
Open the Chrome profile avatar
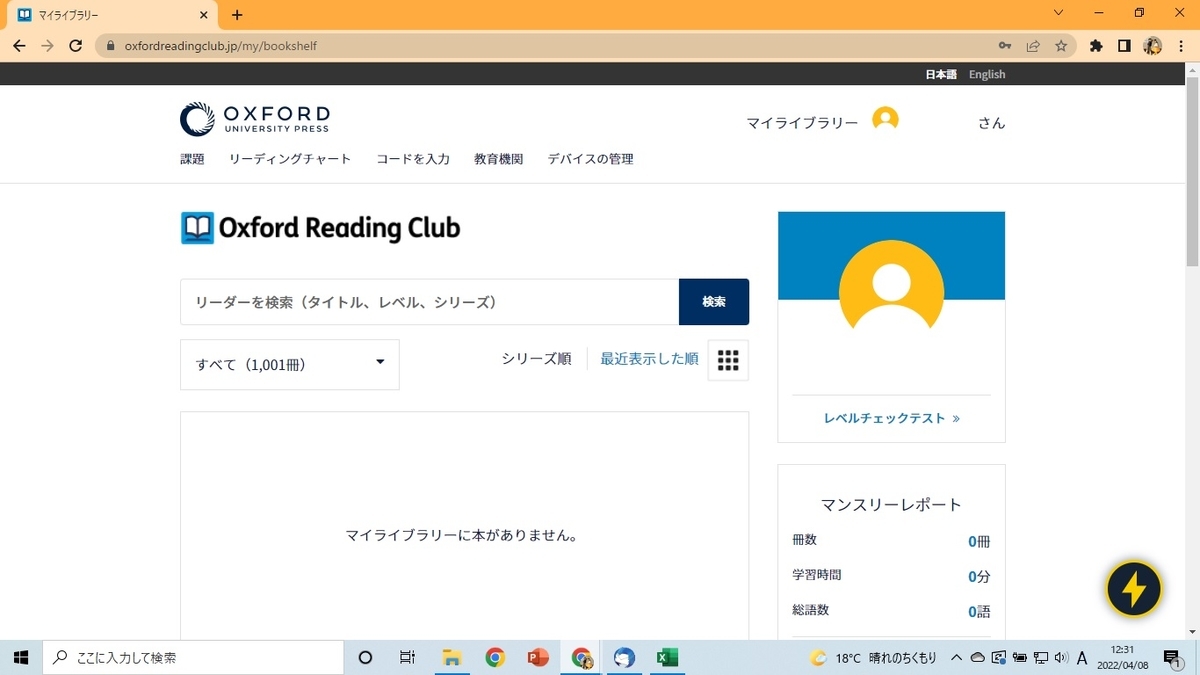(x=1152, y=45)
